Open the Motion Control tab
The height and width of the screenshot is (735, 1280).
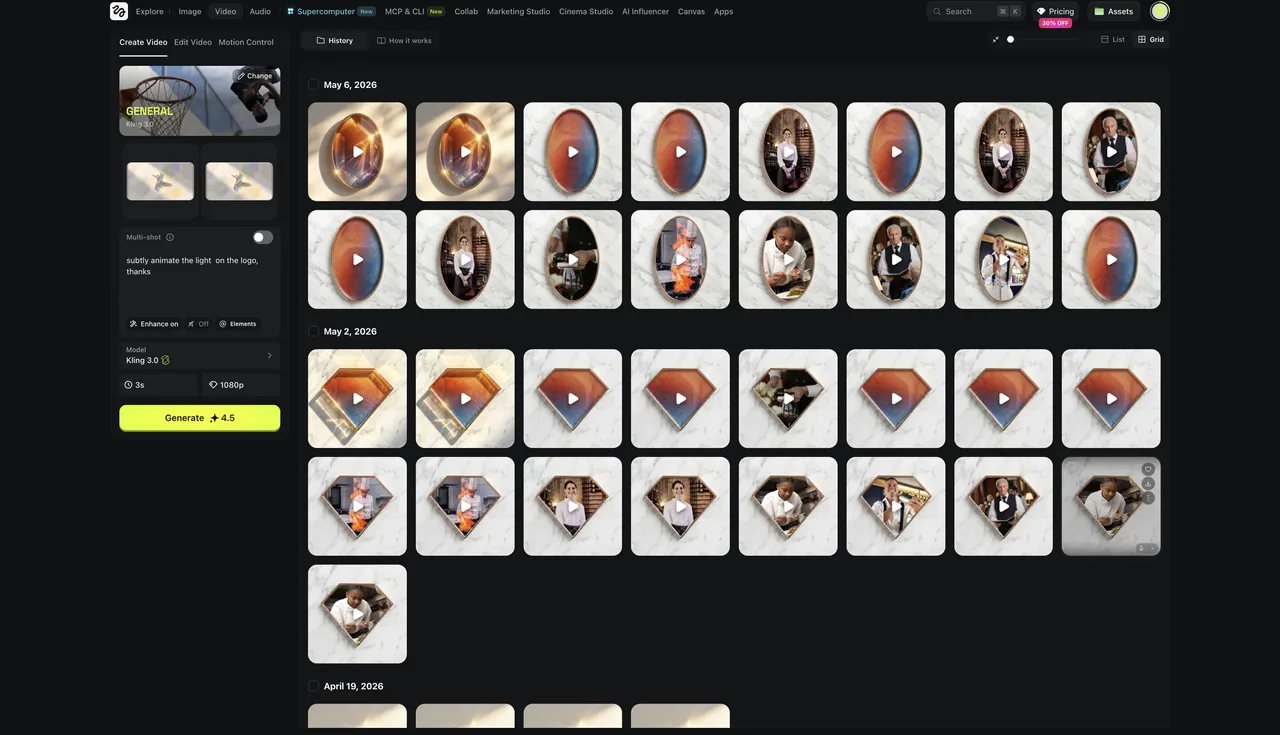246,42
